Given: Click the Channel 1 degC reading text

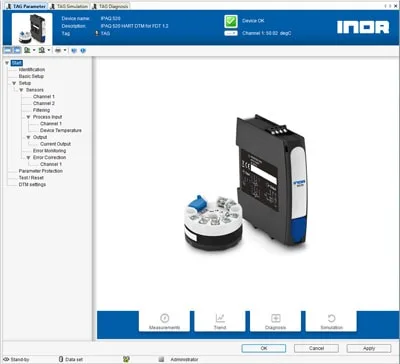Looking at the screenshot, I should tap(267, 33).
